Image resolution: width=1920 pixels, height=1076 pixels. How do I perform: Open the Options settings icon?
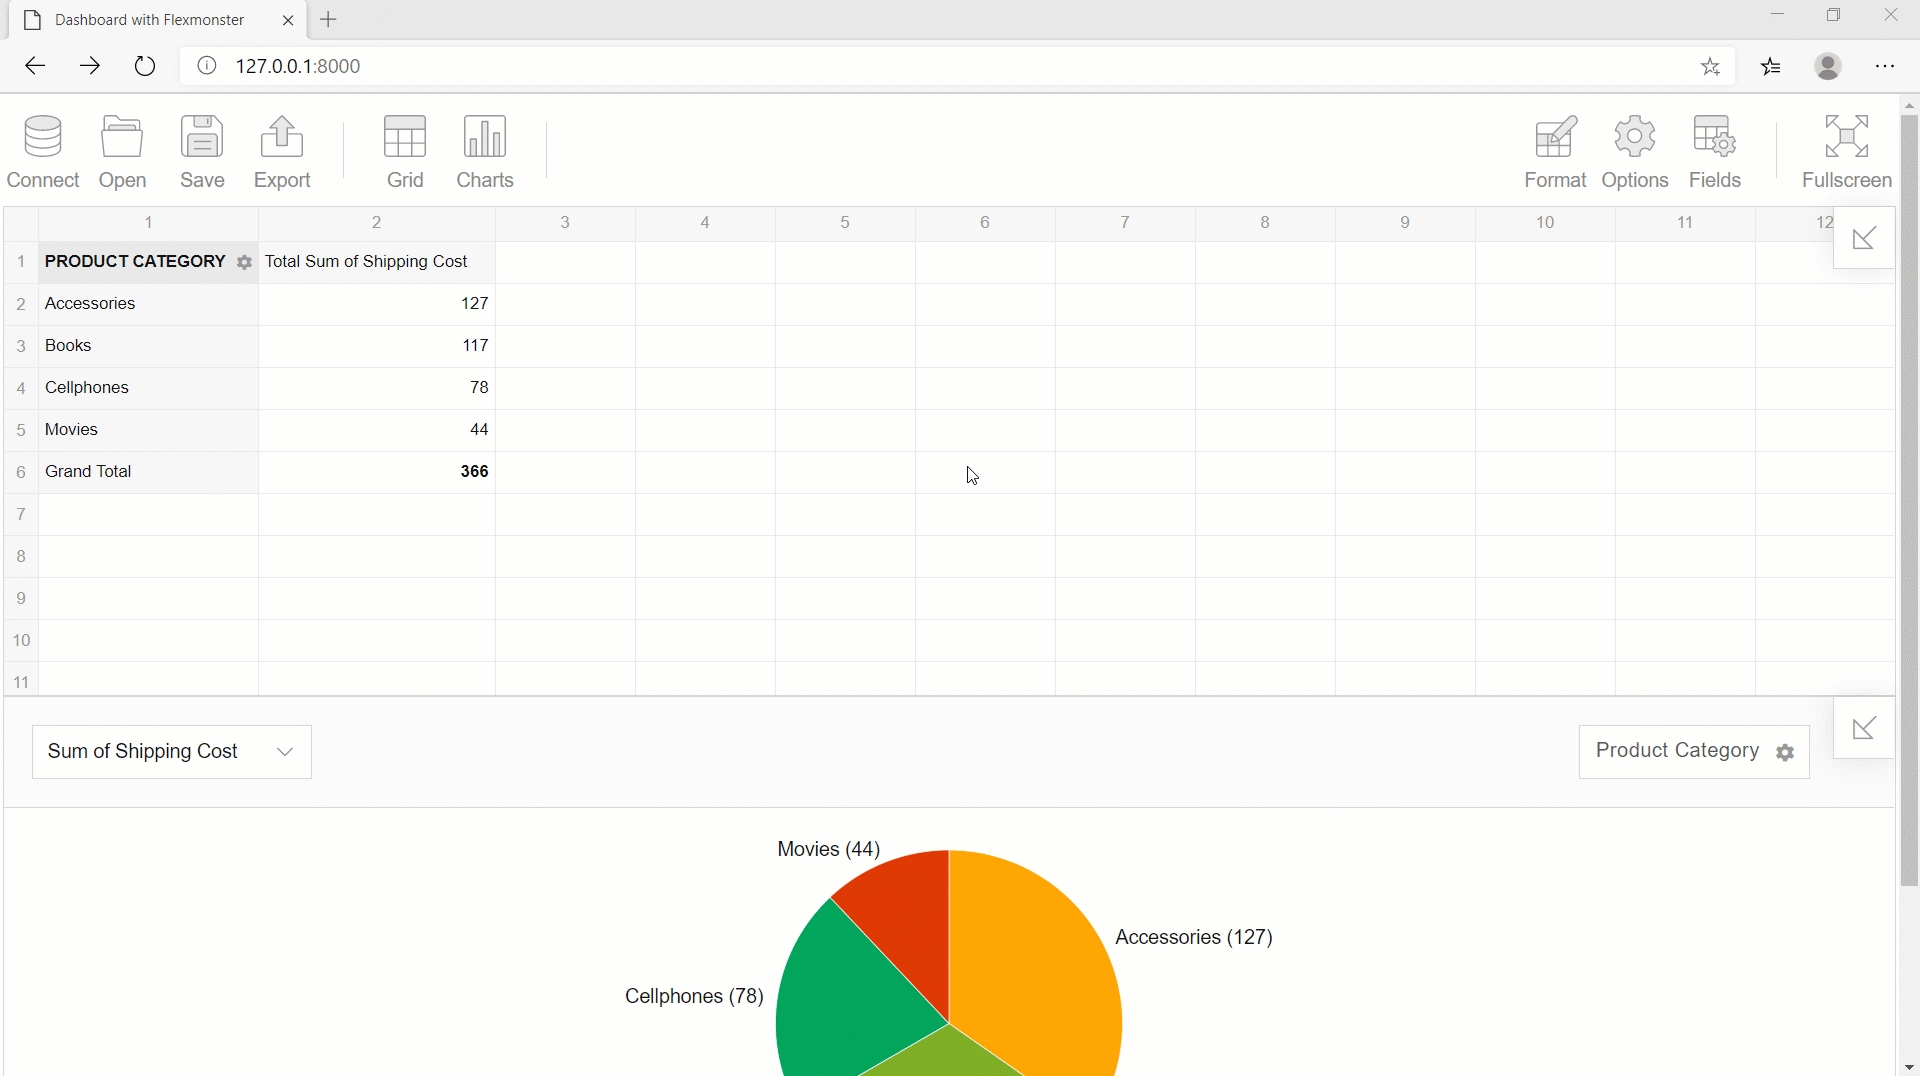[1636, 151]
